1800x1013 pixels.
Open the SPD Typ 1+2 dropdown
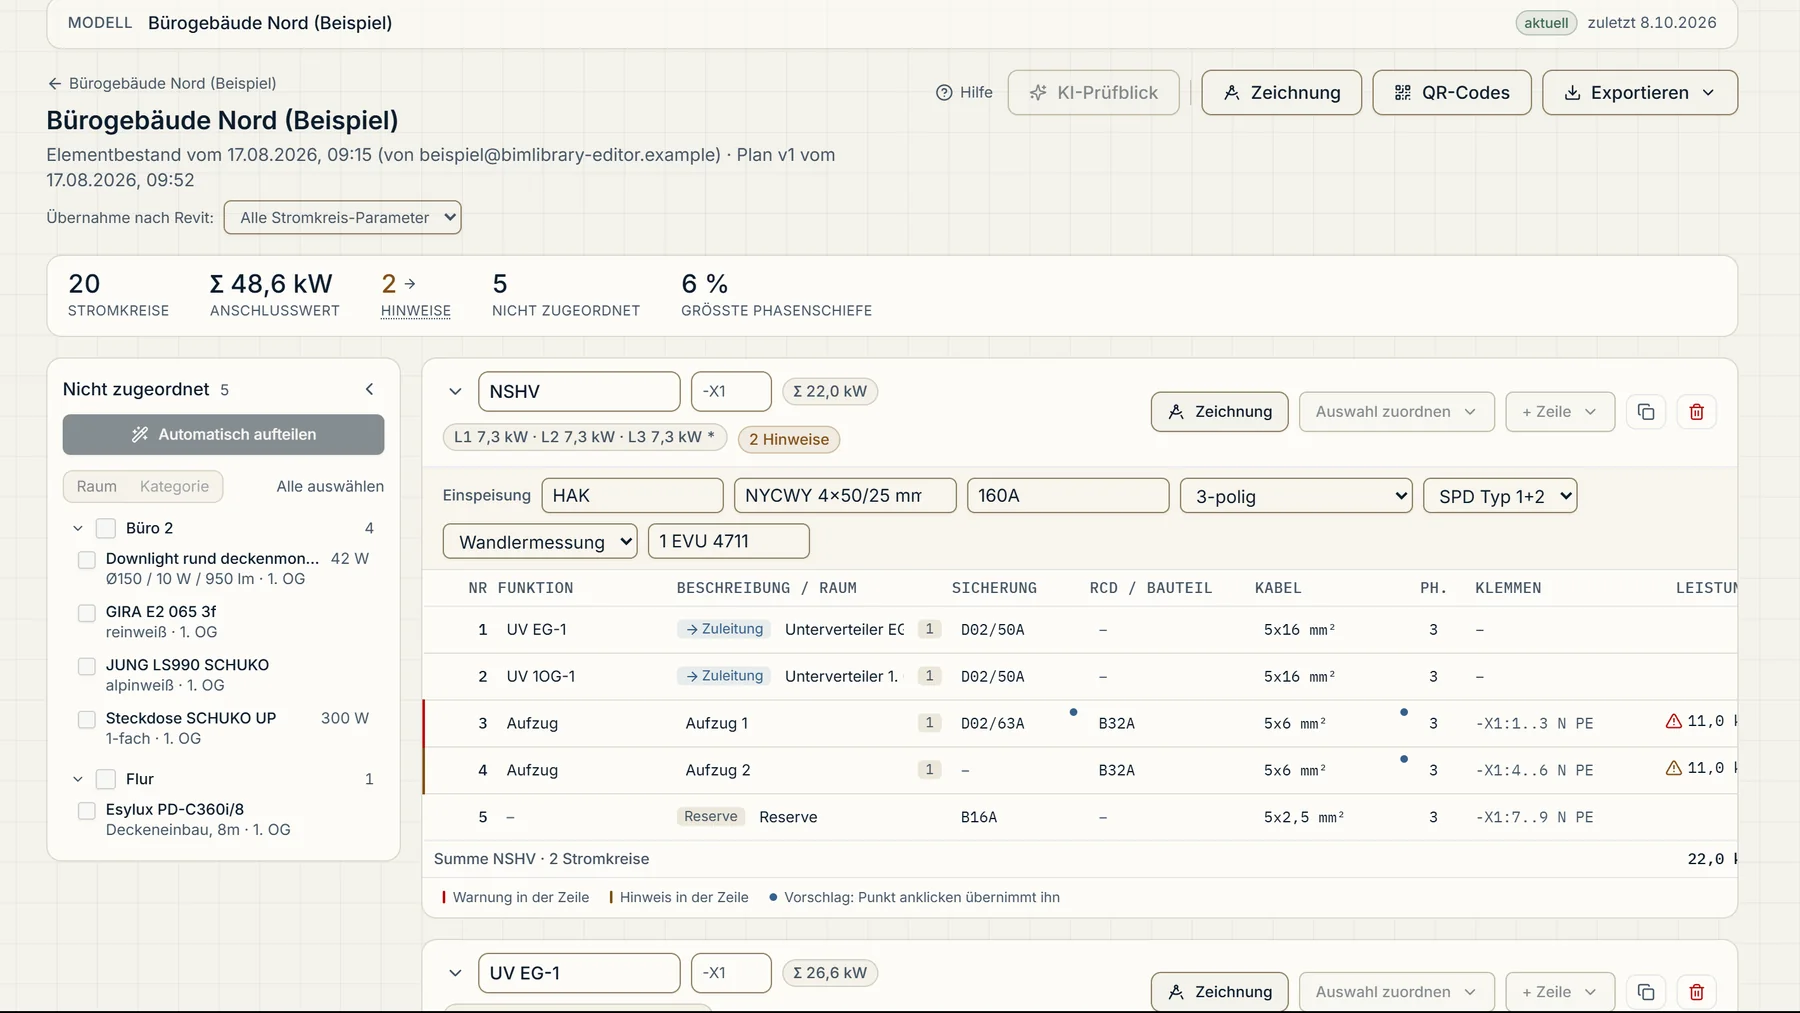tap(1500, 496)
